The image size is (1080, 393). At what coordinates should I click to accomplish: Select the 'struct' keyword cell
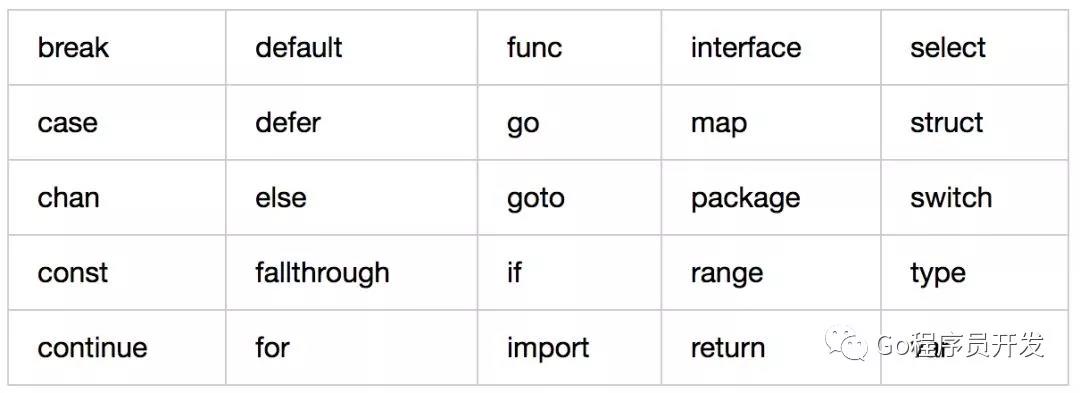coord(975,123)
